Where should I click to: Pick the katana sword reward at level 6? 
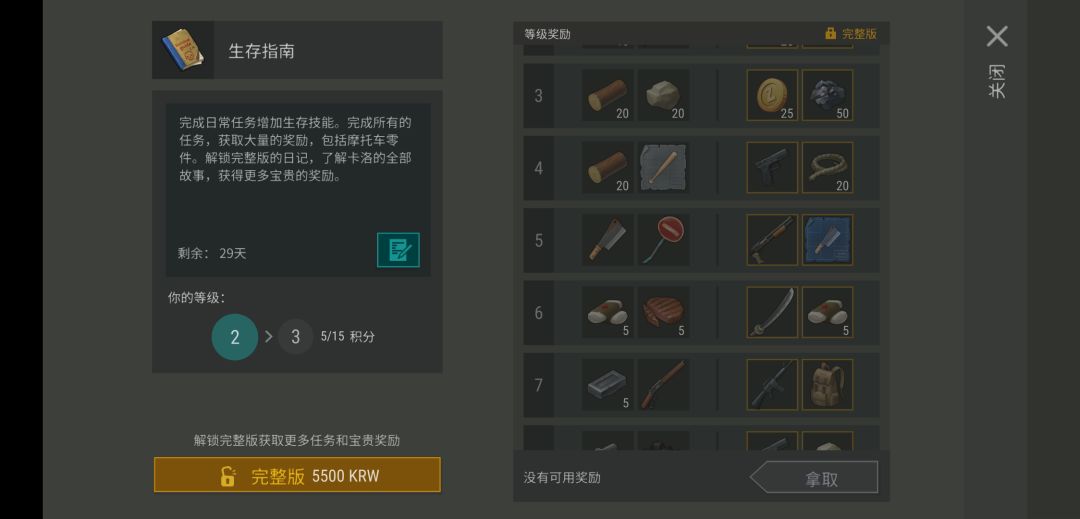click(772, 313)
